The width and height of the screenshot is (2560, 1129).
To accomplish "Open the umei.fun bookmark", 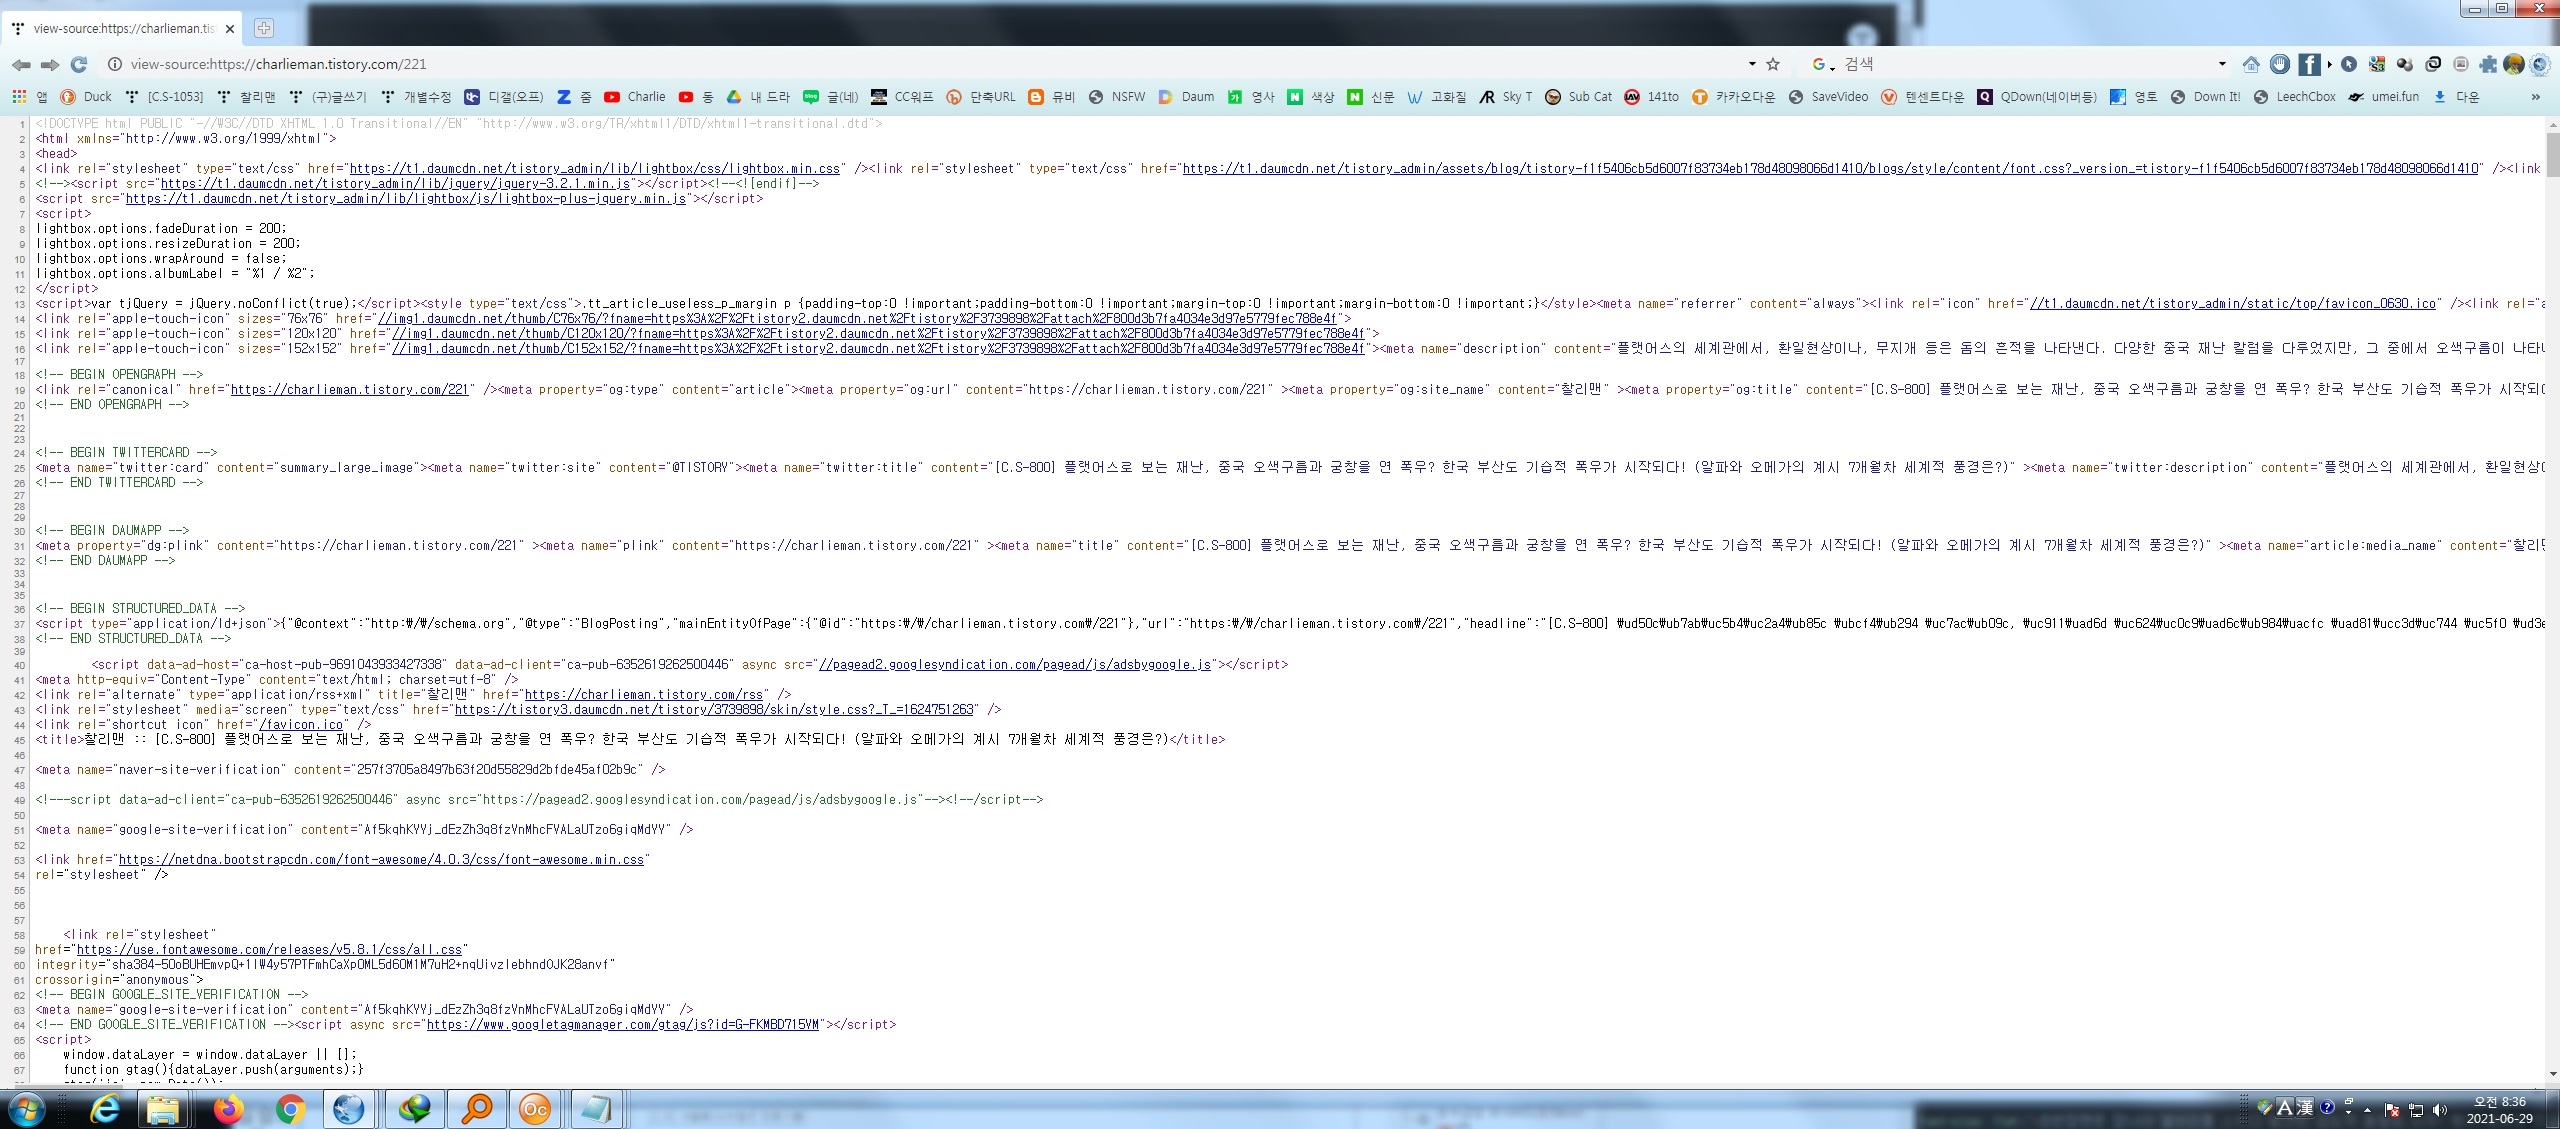I will [x=2384, y=97].
